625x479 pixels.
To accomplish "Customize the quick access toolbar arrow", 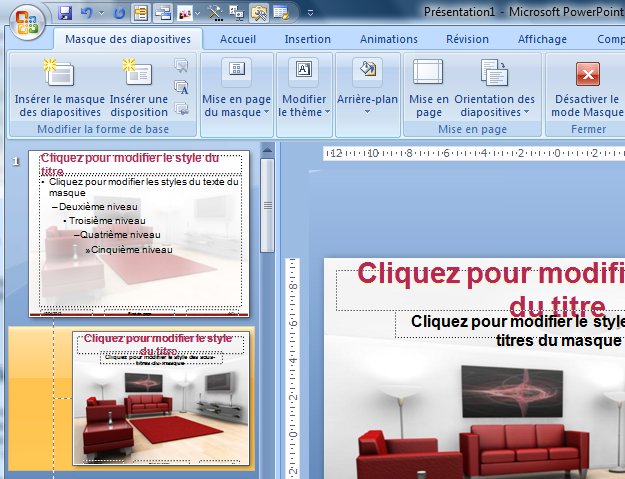I will (x=310, y=13).
